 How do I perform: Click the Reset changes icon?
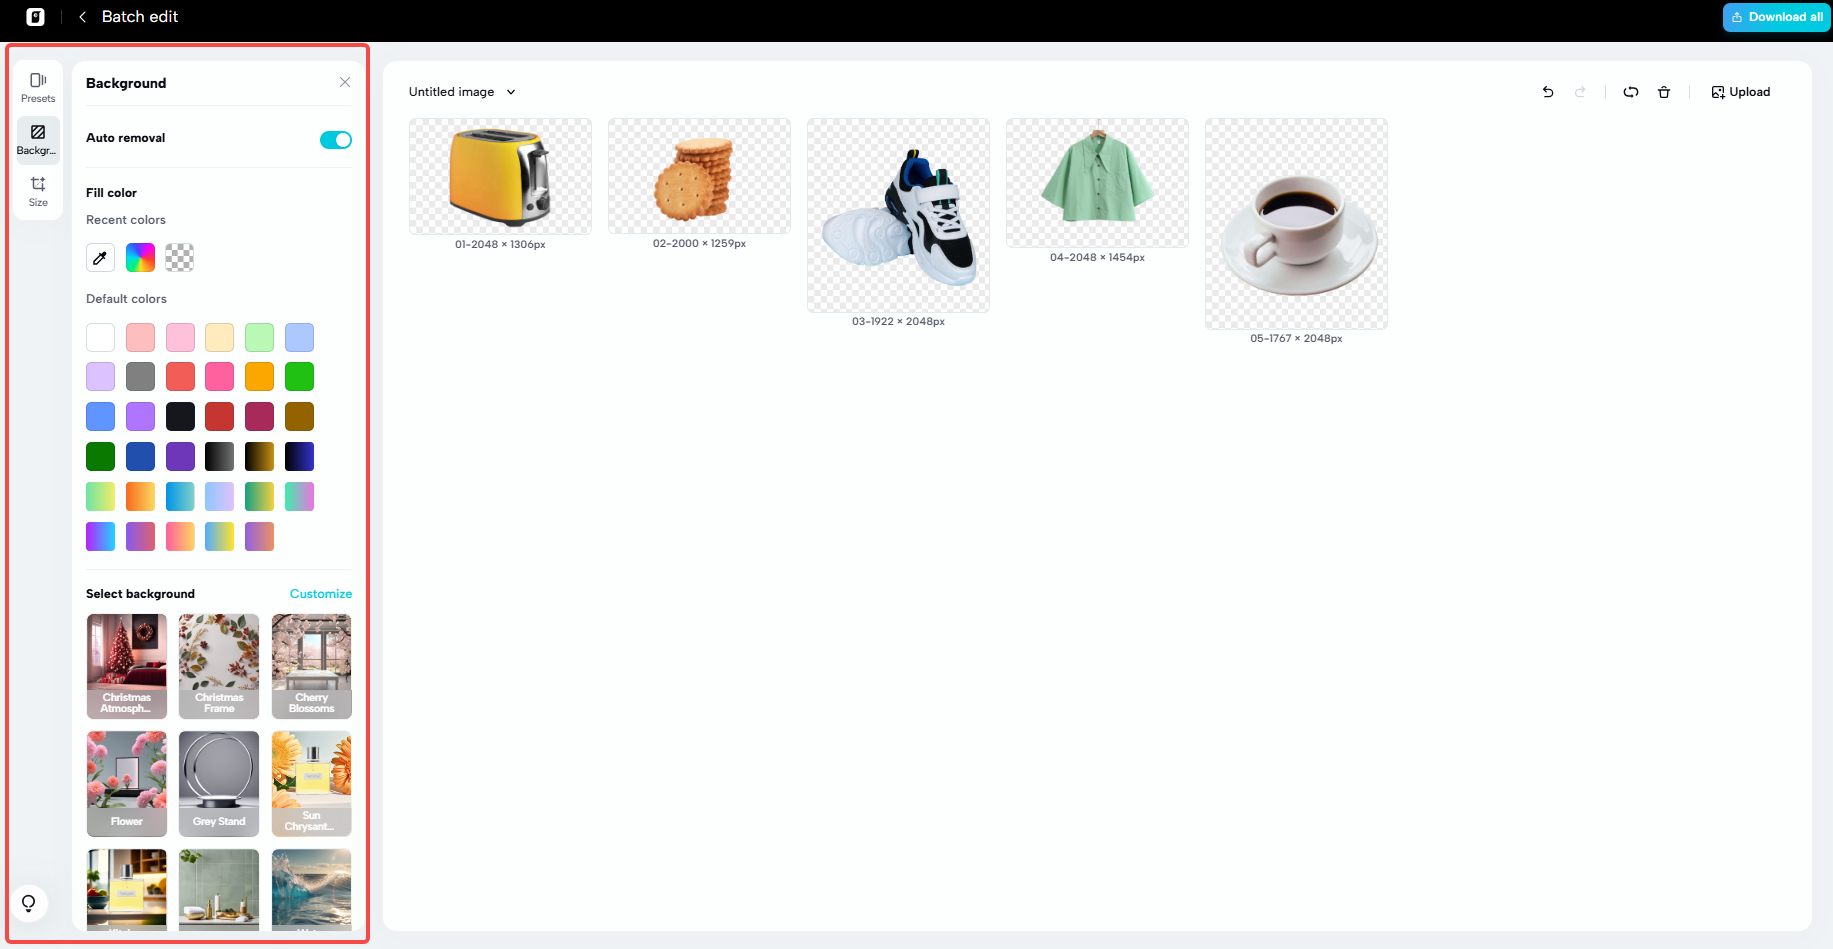tap(1631, 91)
